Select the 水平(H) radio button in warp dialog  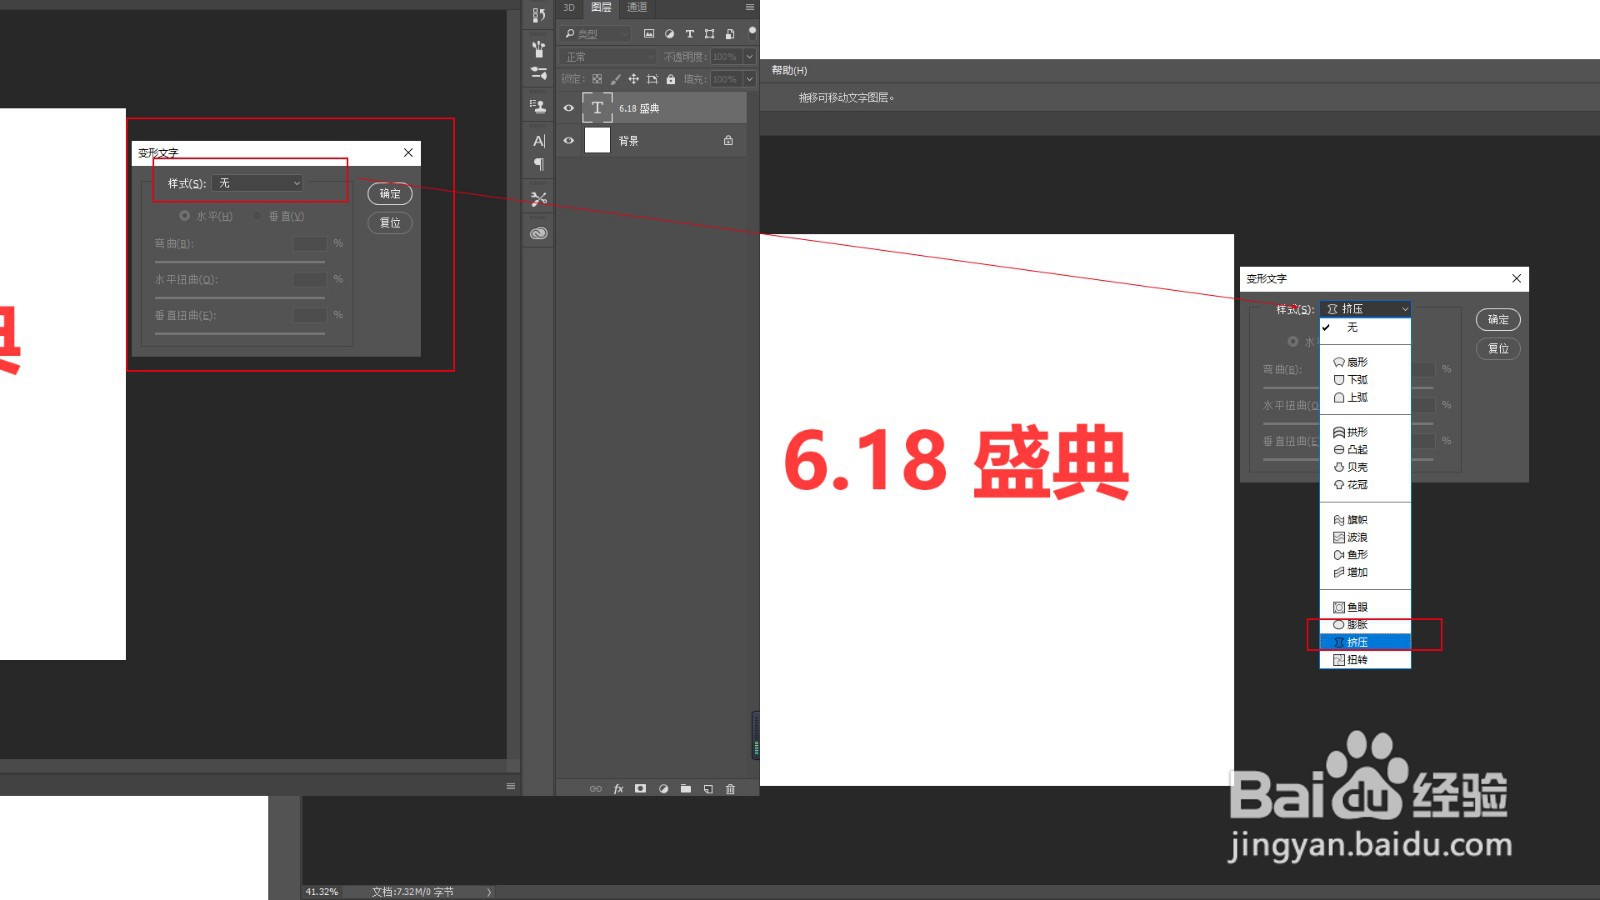(x=184, y=215)
